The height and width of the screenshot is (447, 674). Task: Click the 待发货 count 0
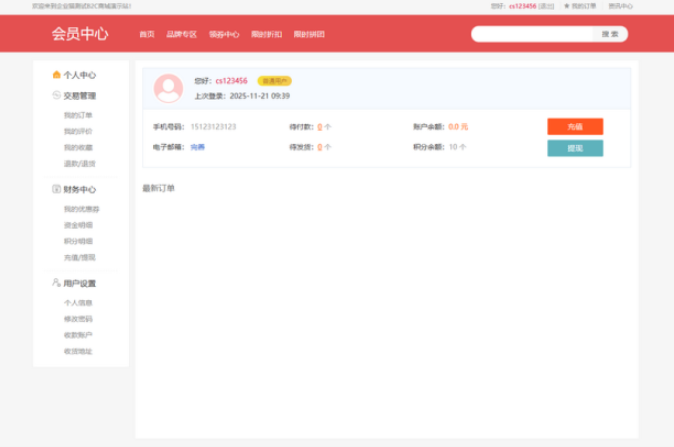[320, 147]
